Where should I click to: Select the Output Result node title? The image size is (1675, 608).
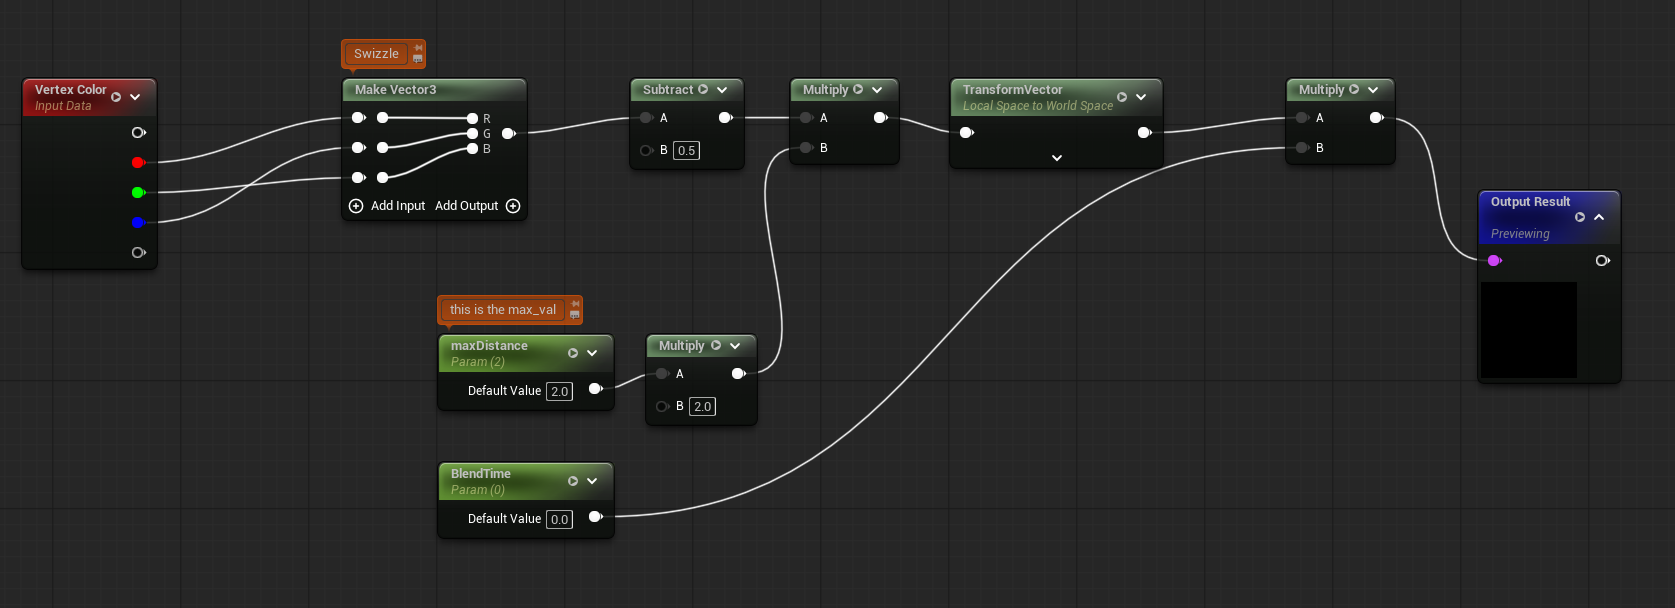[1531, 202]
